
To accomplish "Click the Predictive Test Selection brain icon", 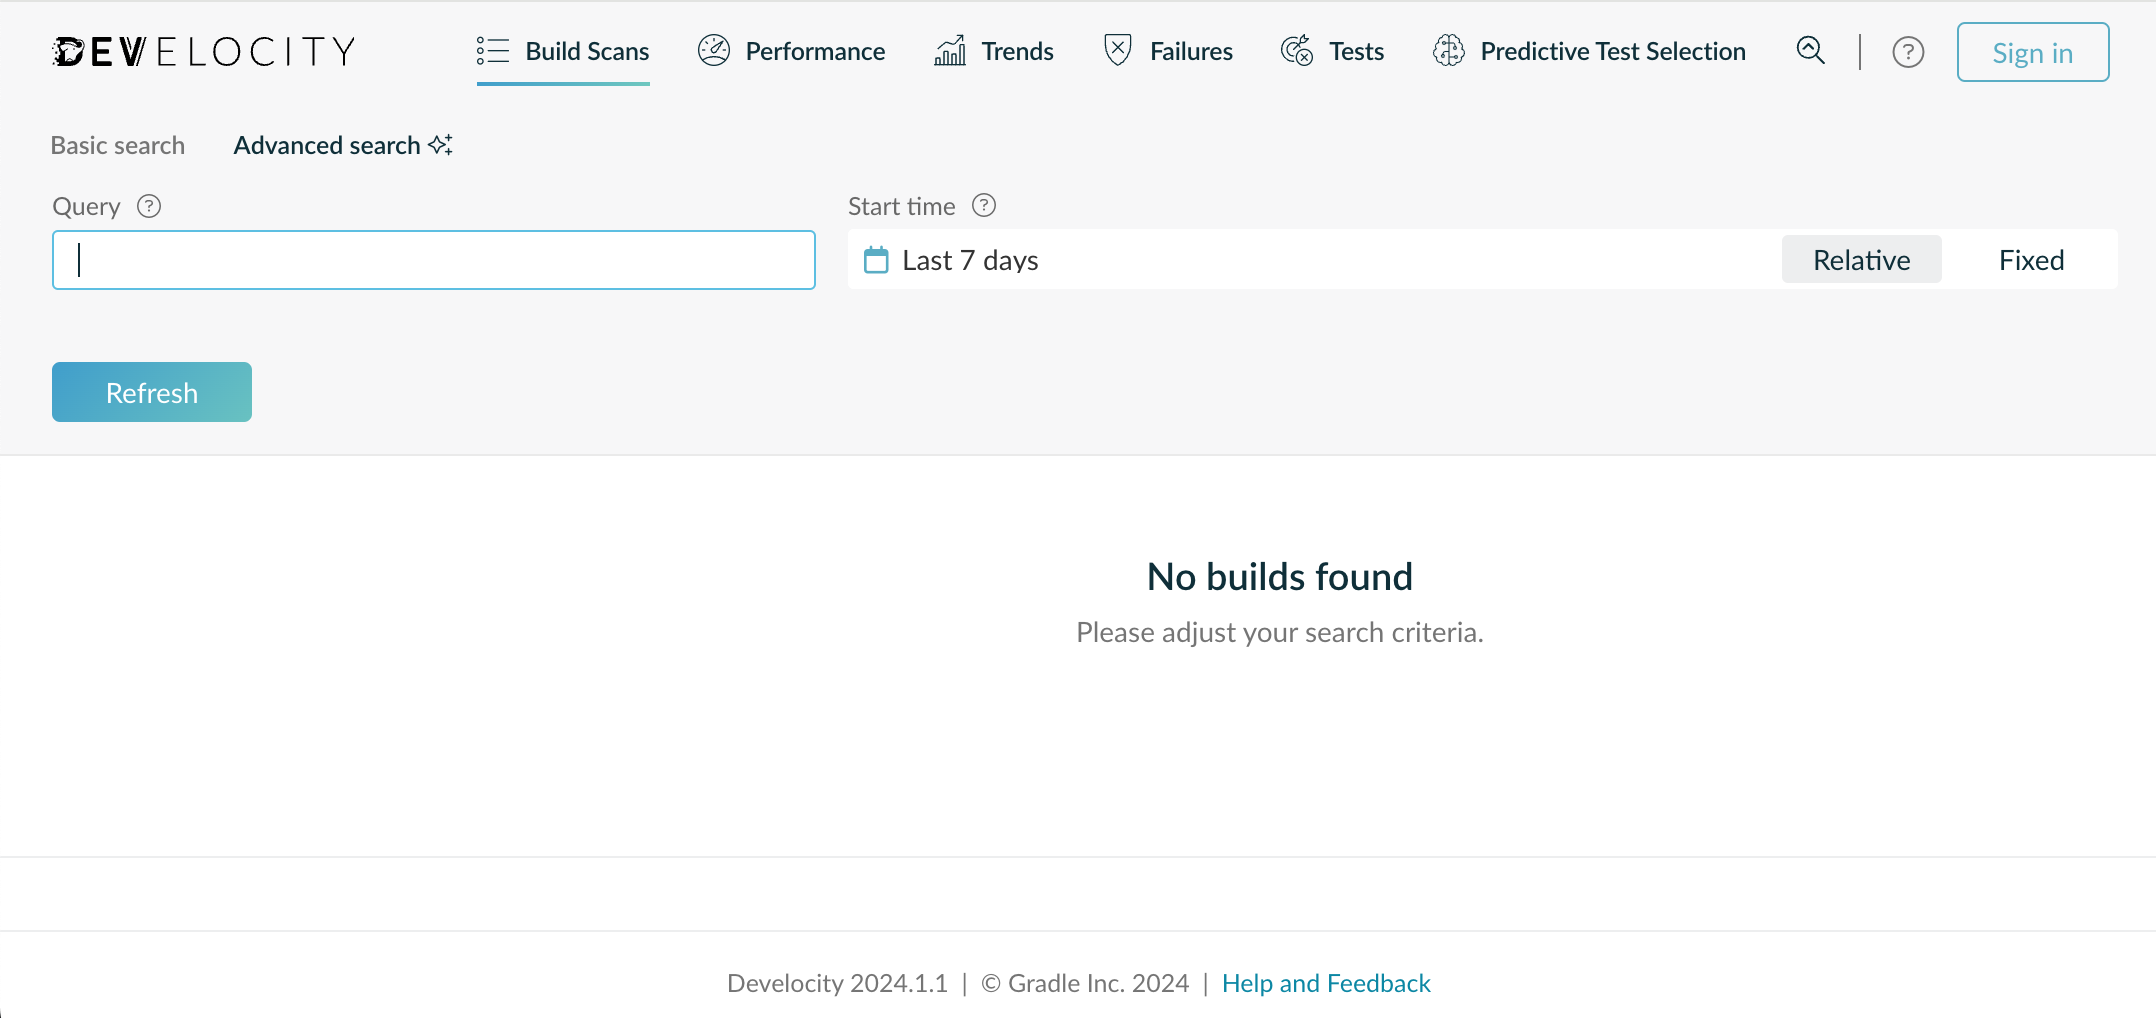I will coord(1449,50).
